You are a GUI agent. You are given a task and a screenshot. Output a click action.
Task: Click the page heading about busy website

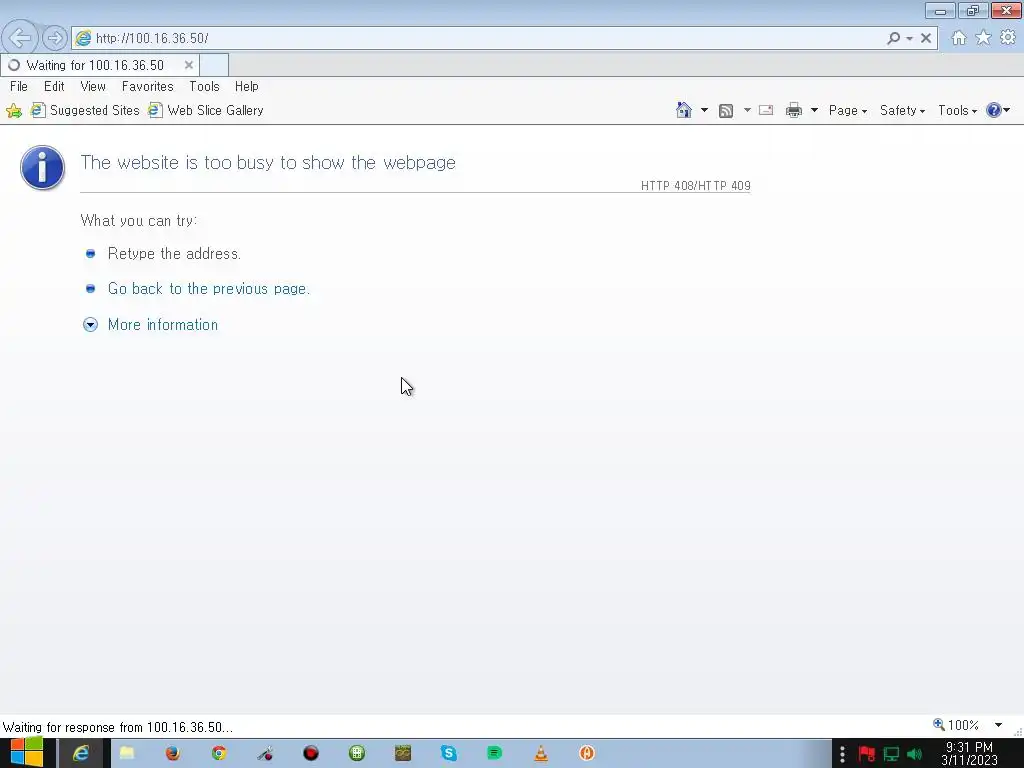tap(268, 162)
